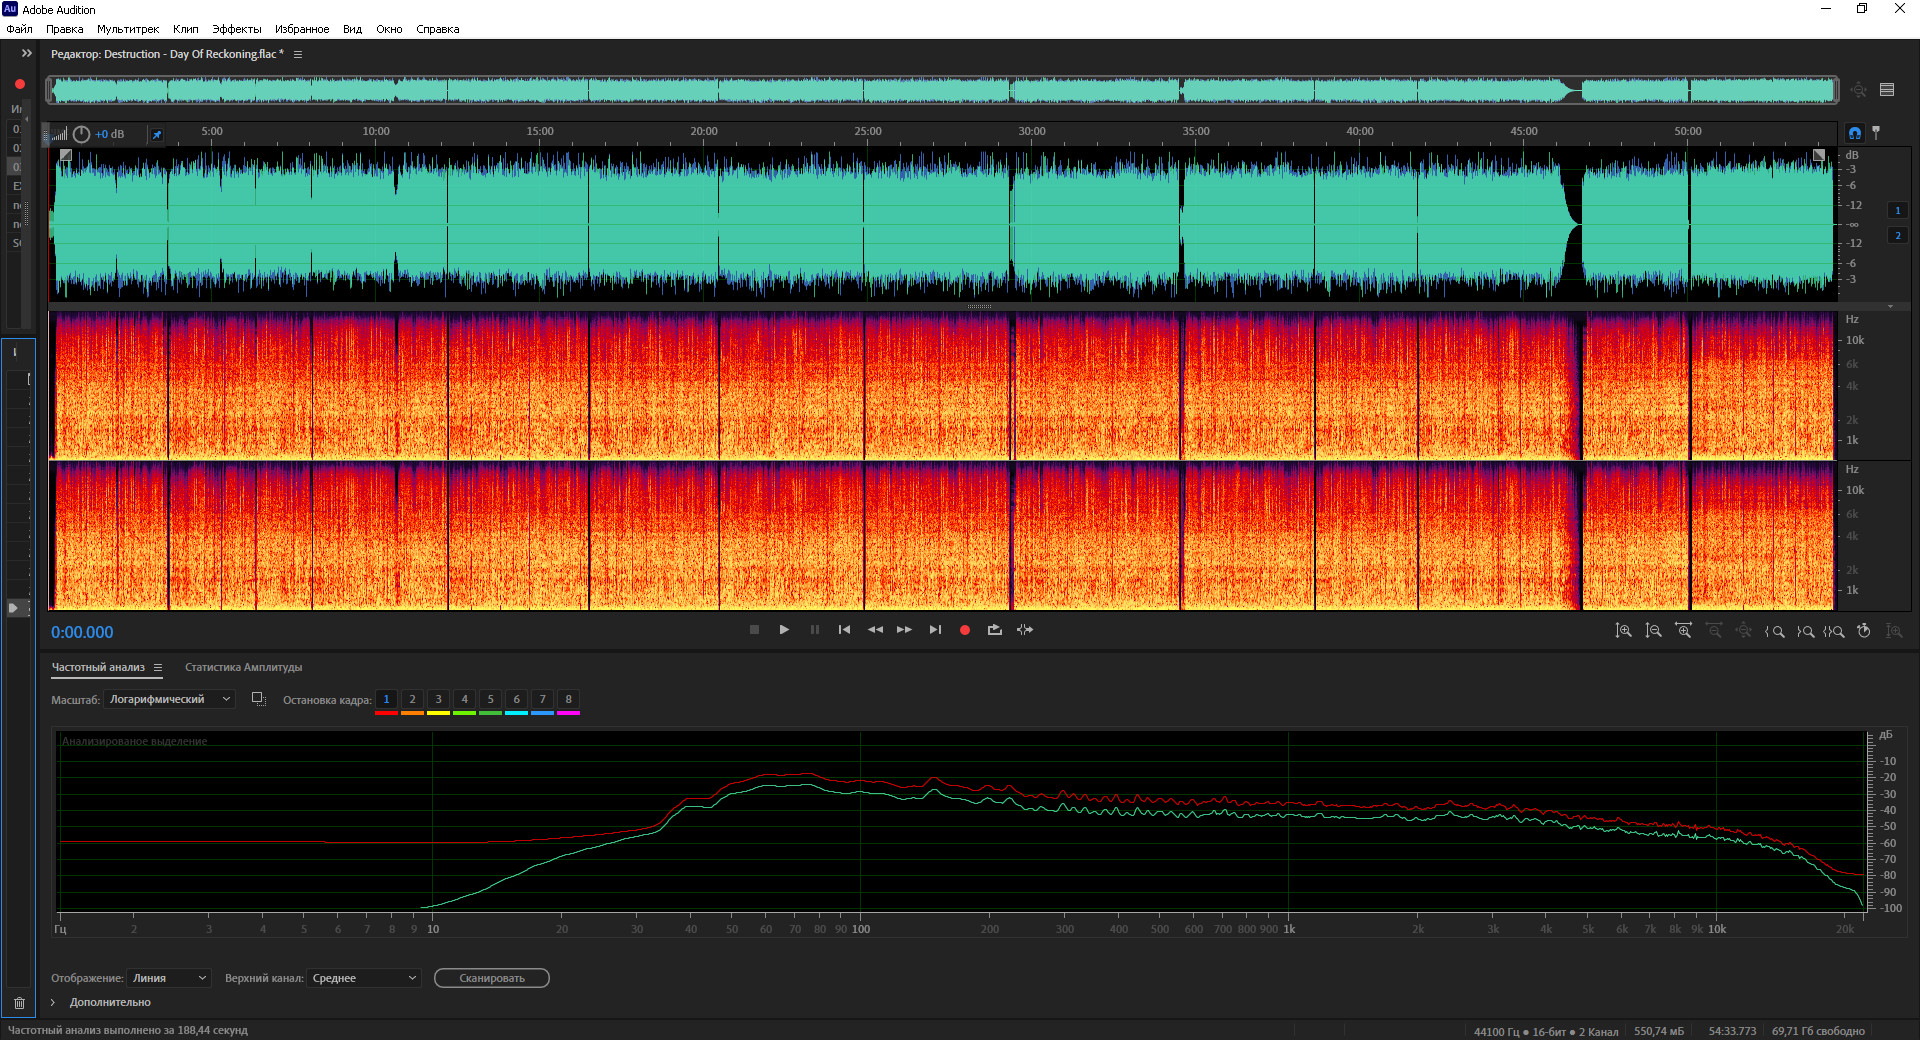
Task: Open the Верхний канал Среднее dropdown
Action: pyautogui.click(x=364, y=978)
